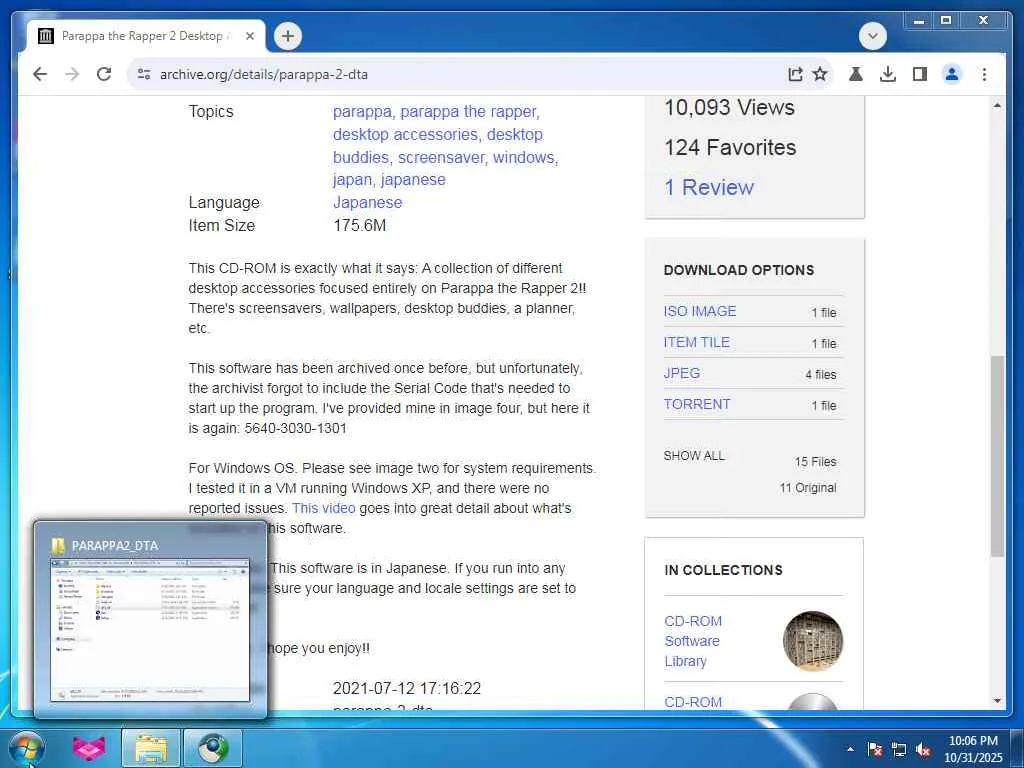Image resolution: width=1024 pixels, height=768 pixels.
Task: Click the scrollbar up arrow
Action: click(x=997, y=105)
